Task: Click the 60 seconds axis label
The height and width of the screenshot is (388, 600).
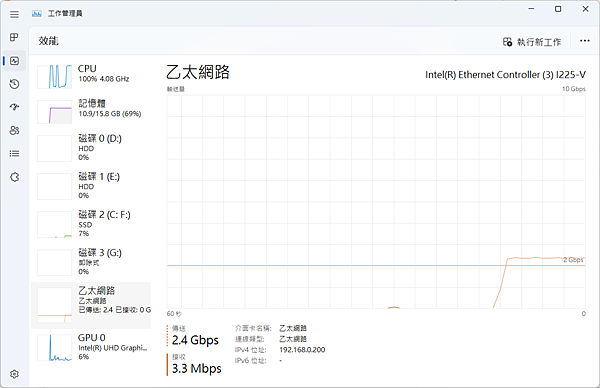Action: 174,314
